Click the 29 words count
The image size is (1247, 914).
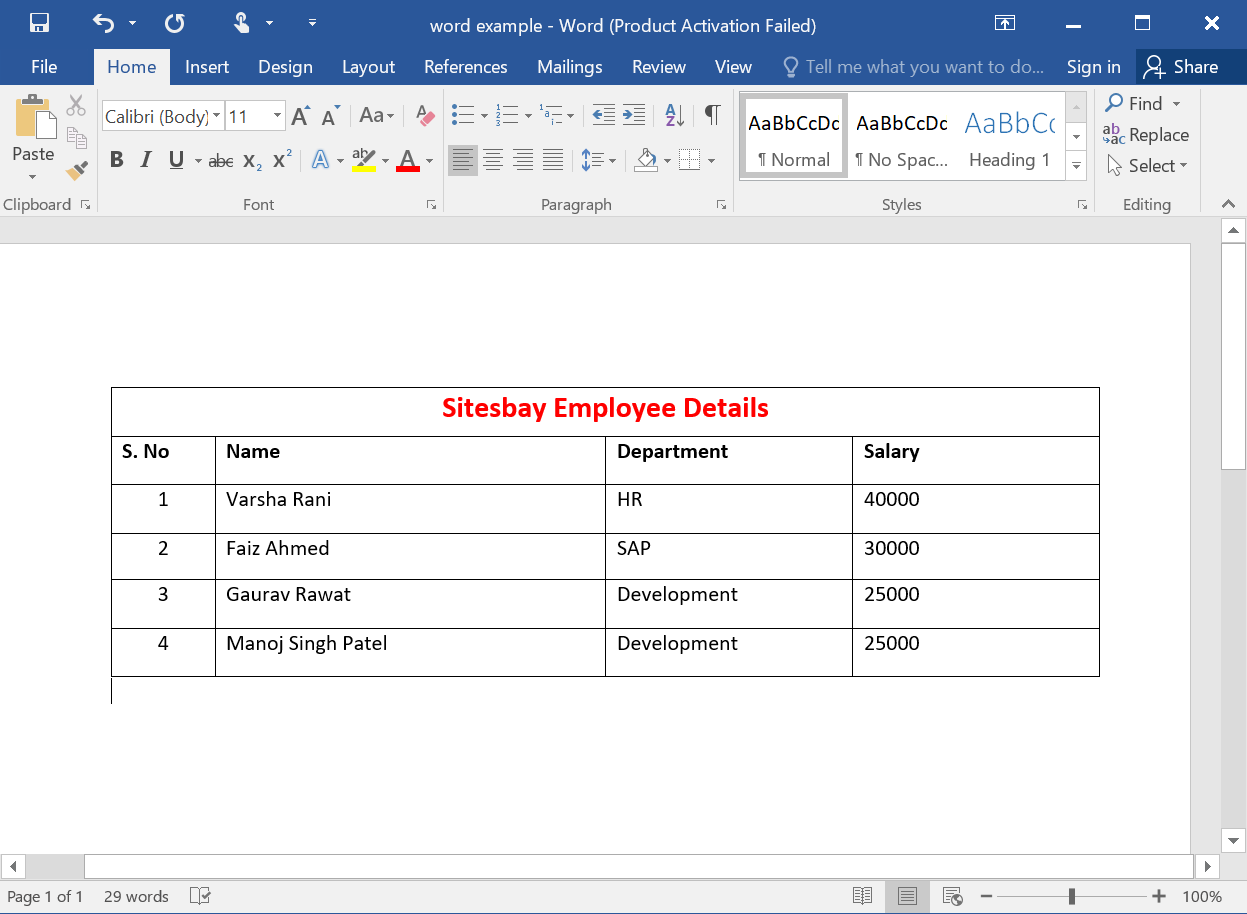136,896
